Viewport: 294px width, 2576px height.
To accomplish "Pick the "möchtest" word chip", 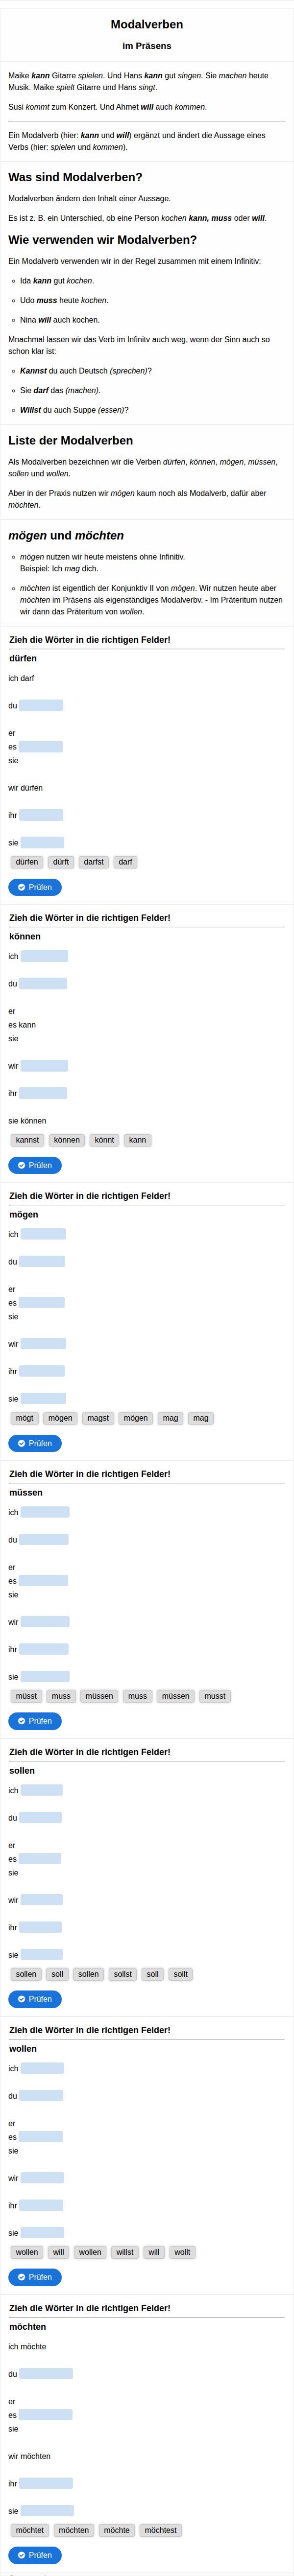I will coord(161,2530).
